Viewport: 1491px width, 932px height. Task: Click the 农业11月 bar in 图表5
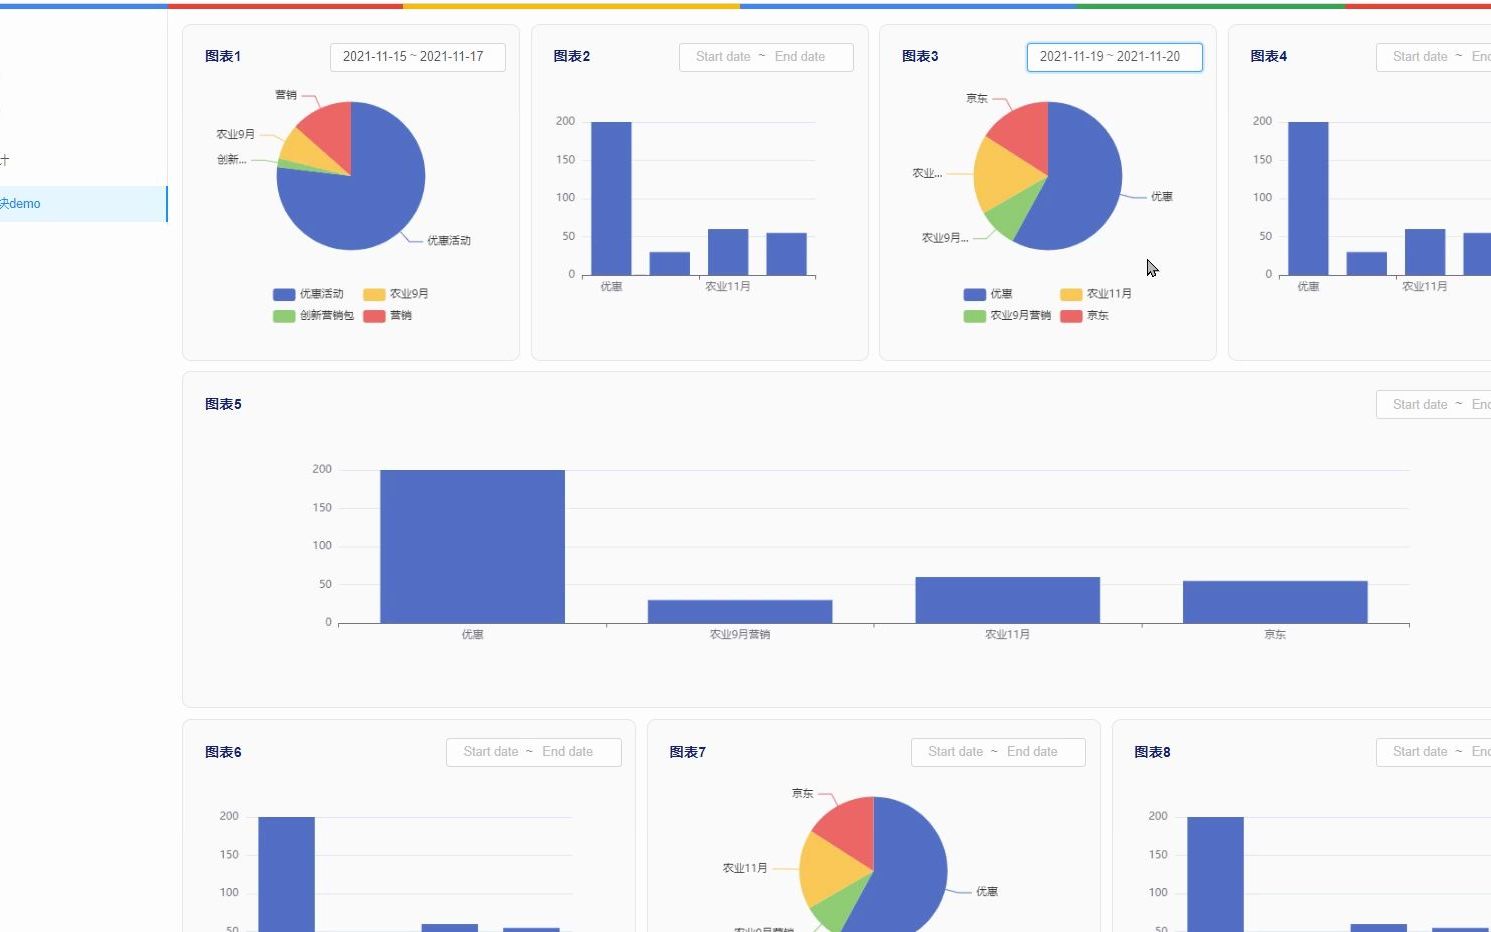tap(1007, 600)
